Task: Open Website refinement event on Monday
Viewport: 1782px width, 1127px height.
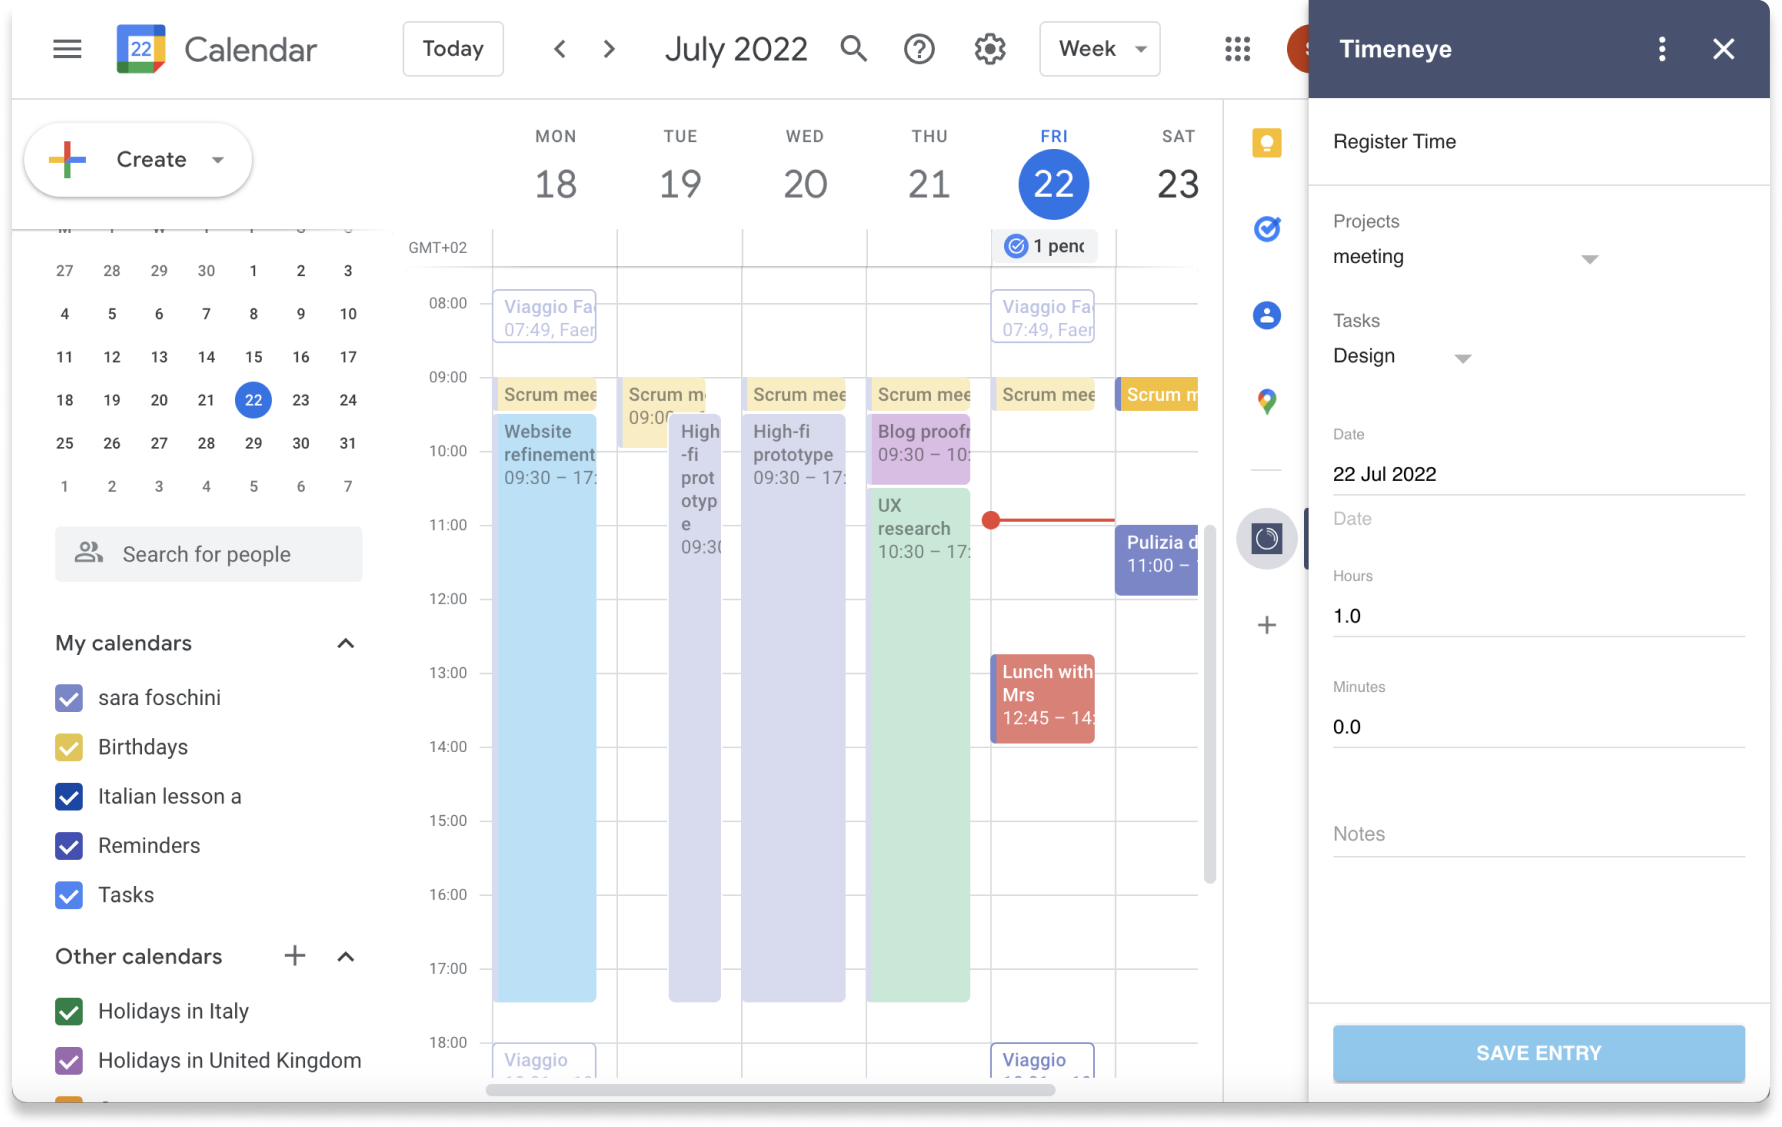Action: (x=546, y=708)
